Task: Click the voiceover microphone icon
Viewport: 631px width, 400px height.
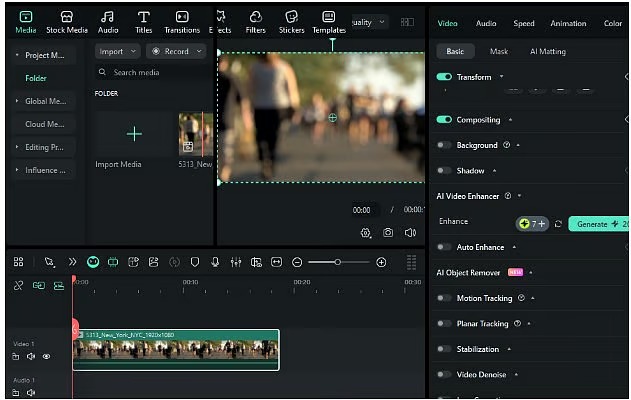Action: point(215,262)
